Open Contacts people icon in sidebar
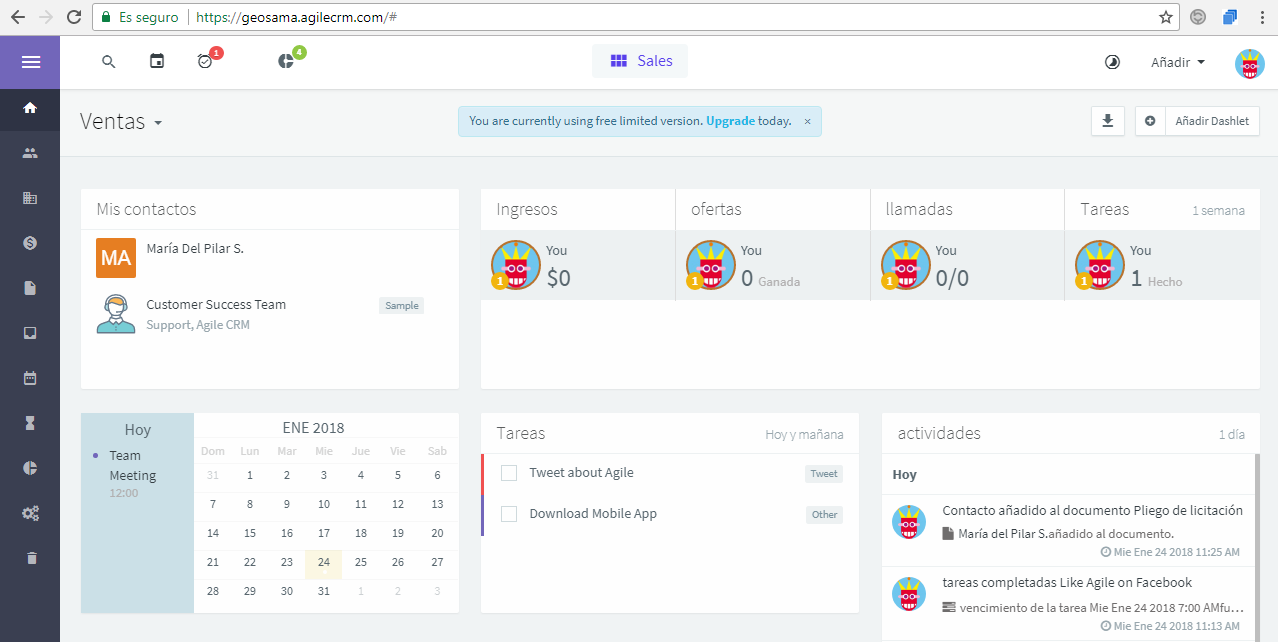1278x642 pixels. (x=30, y=153)
